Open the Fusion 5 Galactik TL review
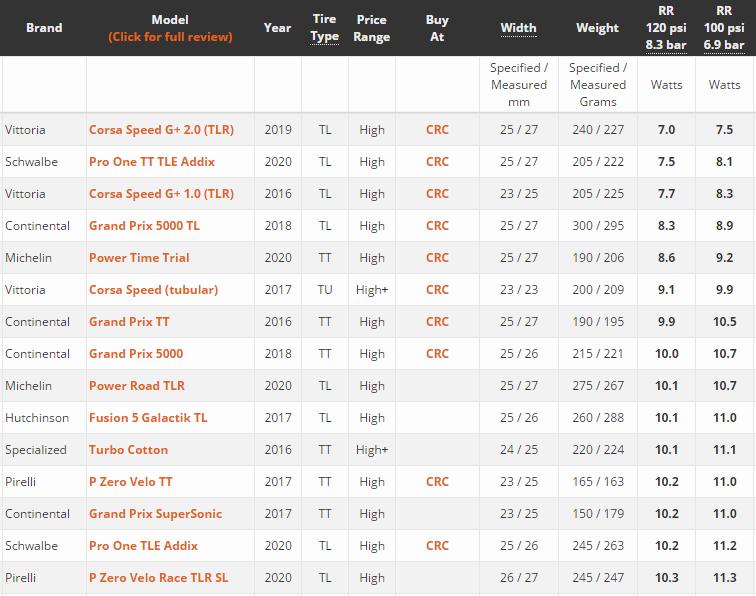The height and width of the screenshot is (596, 756). pyautogui.click(x=148, y=418)
